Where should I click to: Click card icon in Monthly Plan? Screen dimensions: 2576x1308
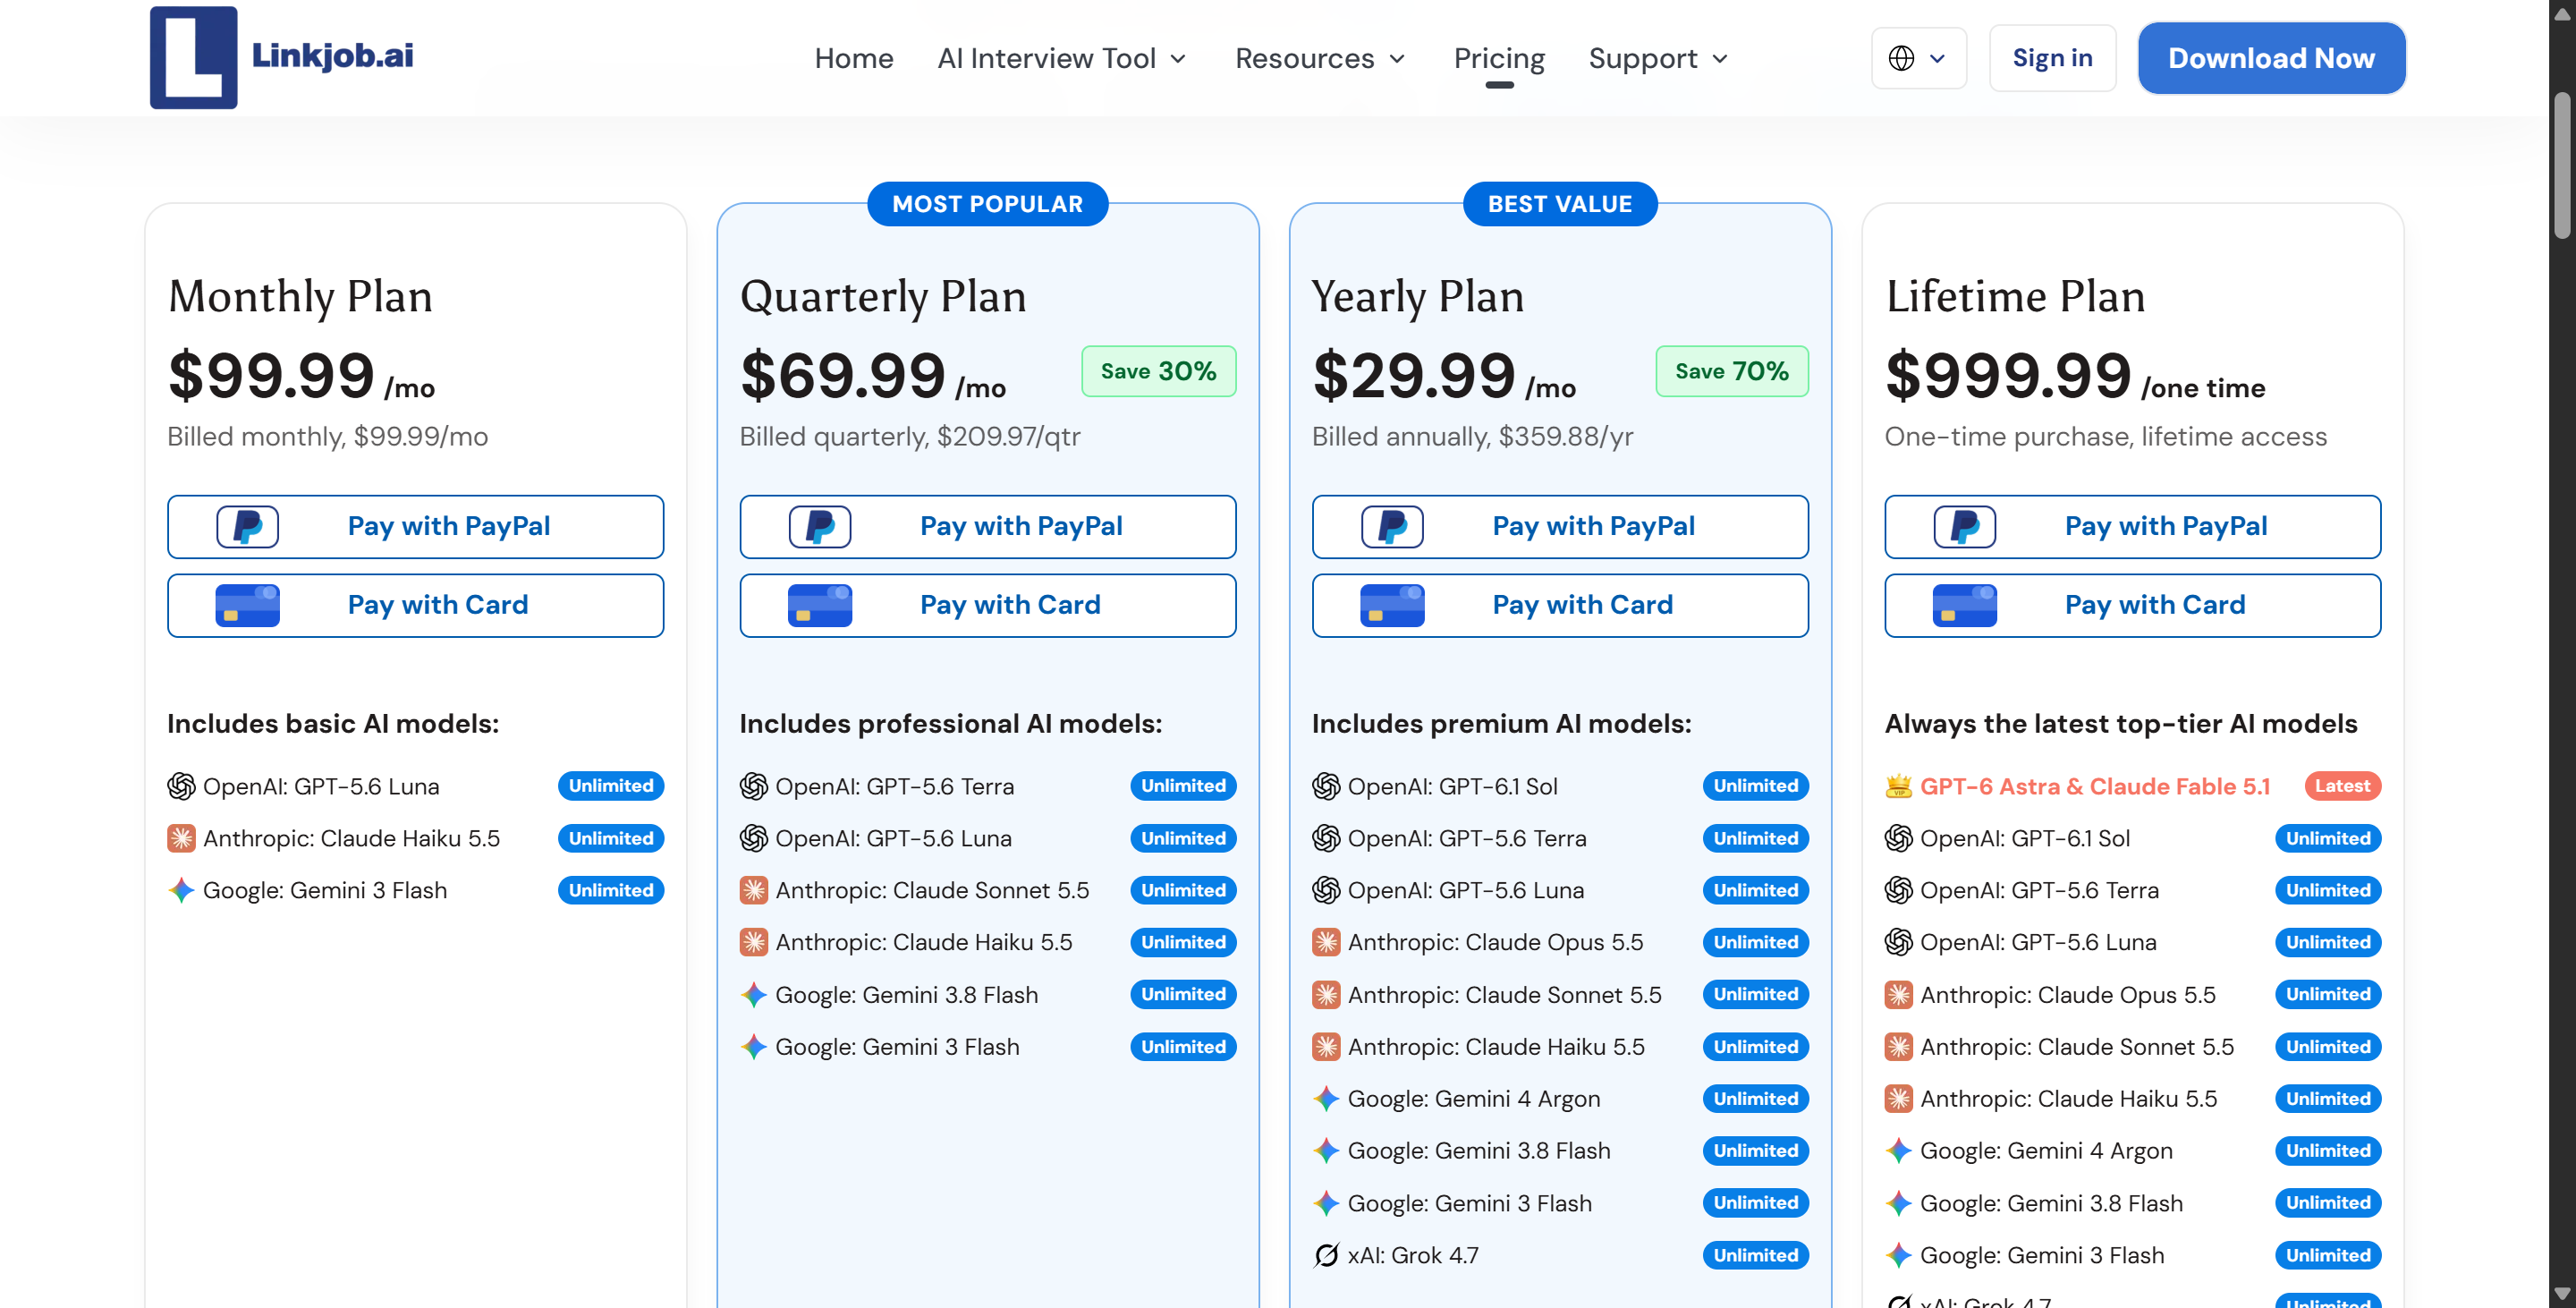(247, 605)
